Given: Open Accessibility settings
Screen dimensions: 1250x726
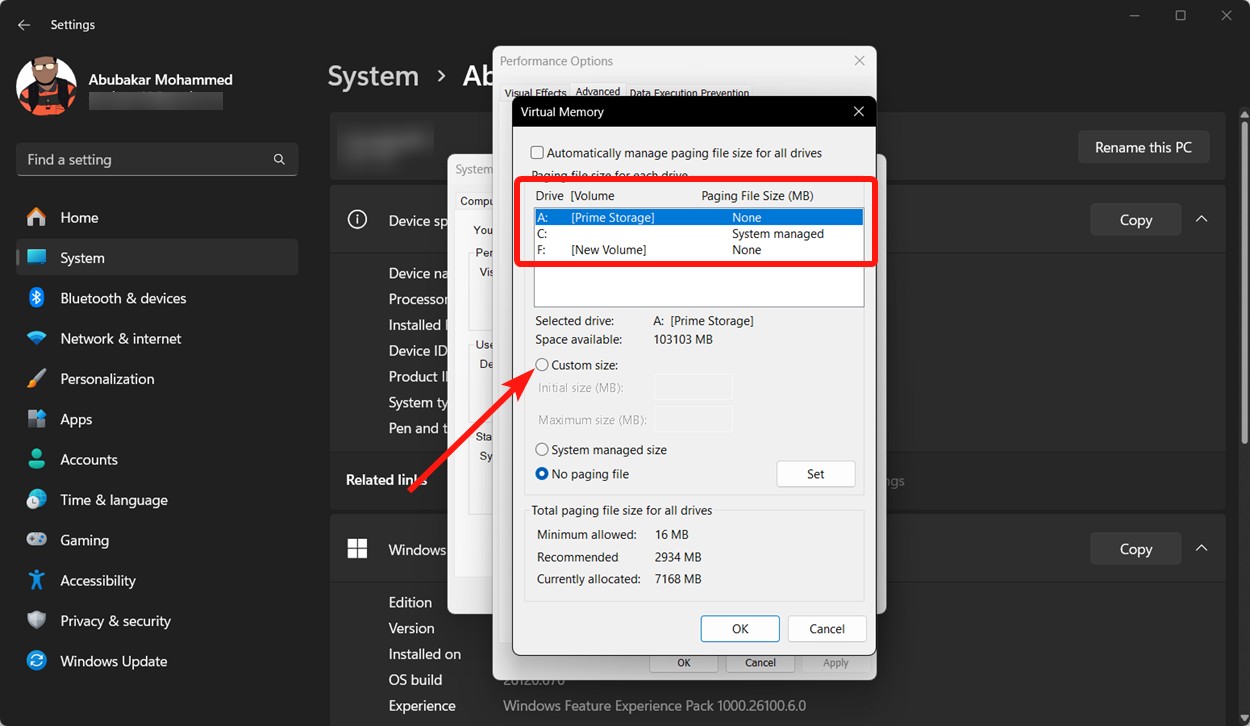Looking at the screenshot, I should tap(97, 580).
